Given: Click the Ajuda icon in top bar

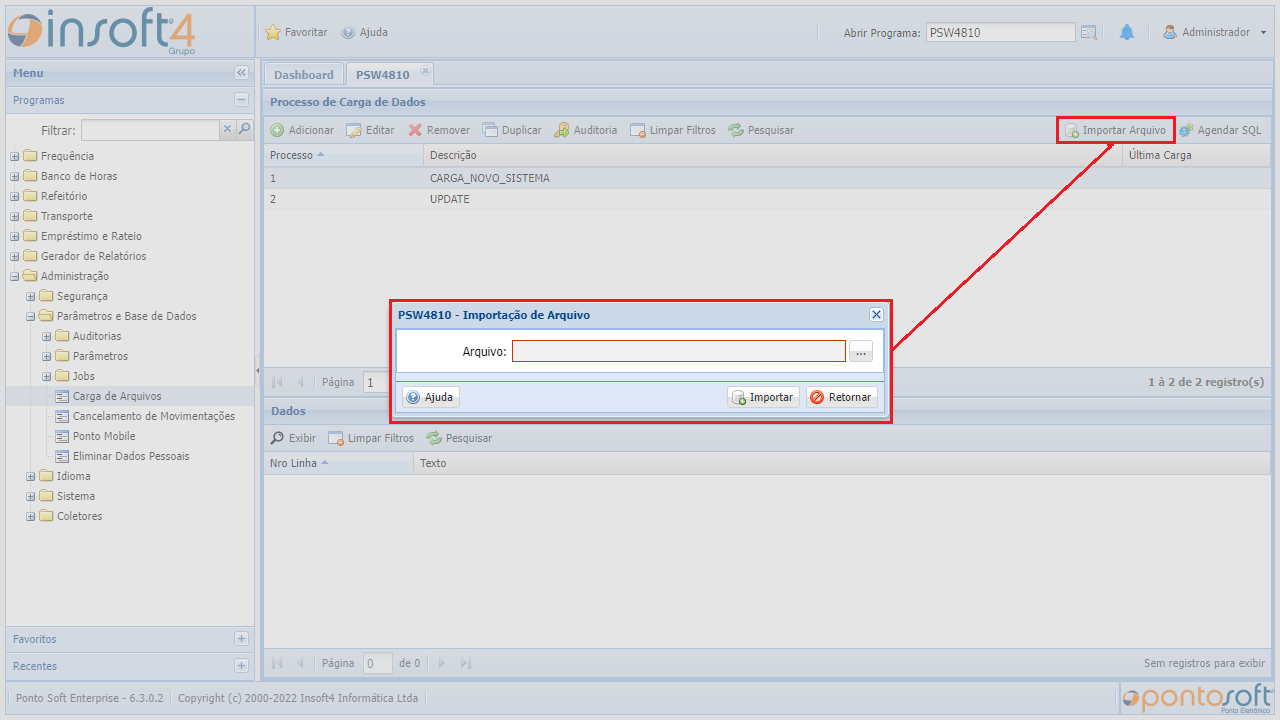Looking at the screenshot, I should [348, 32].
